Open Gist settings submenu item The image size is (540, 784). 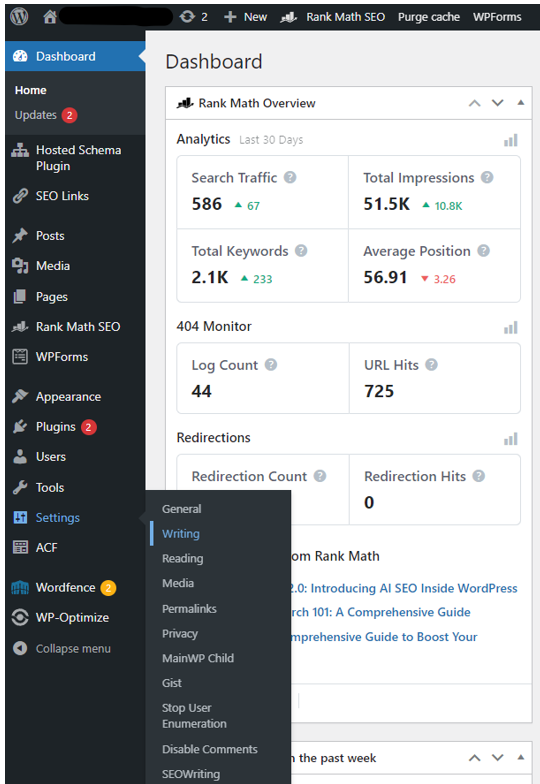[x=172, y=683]
